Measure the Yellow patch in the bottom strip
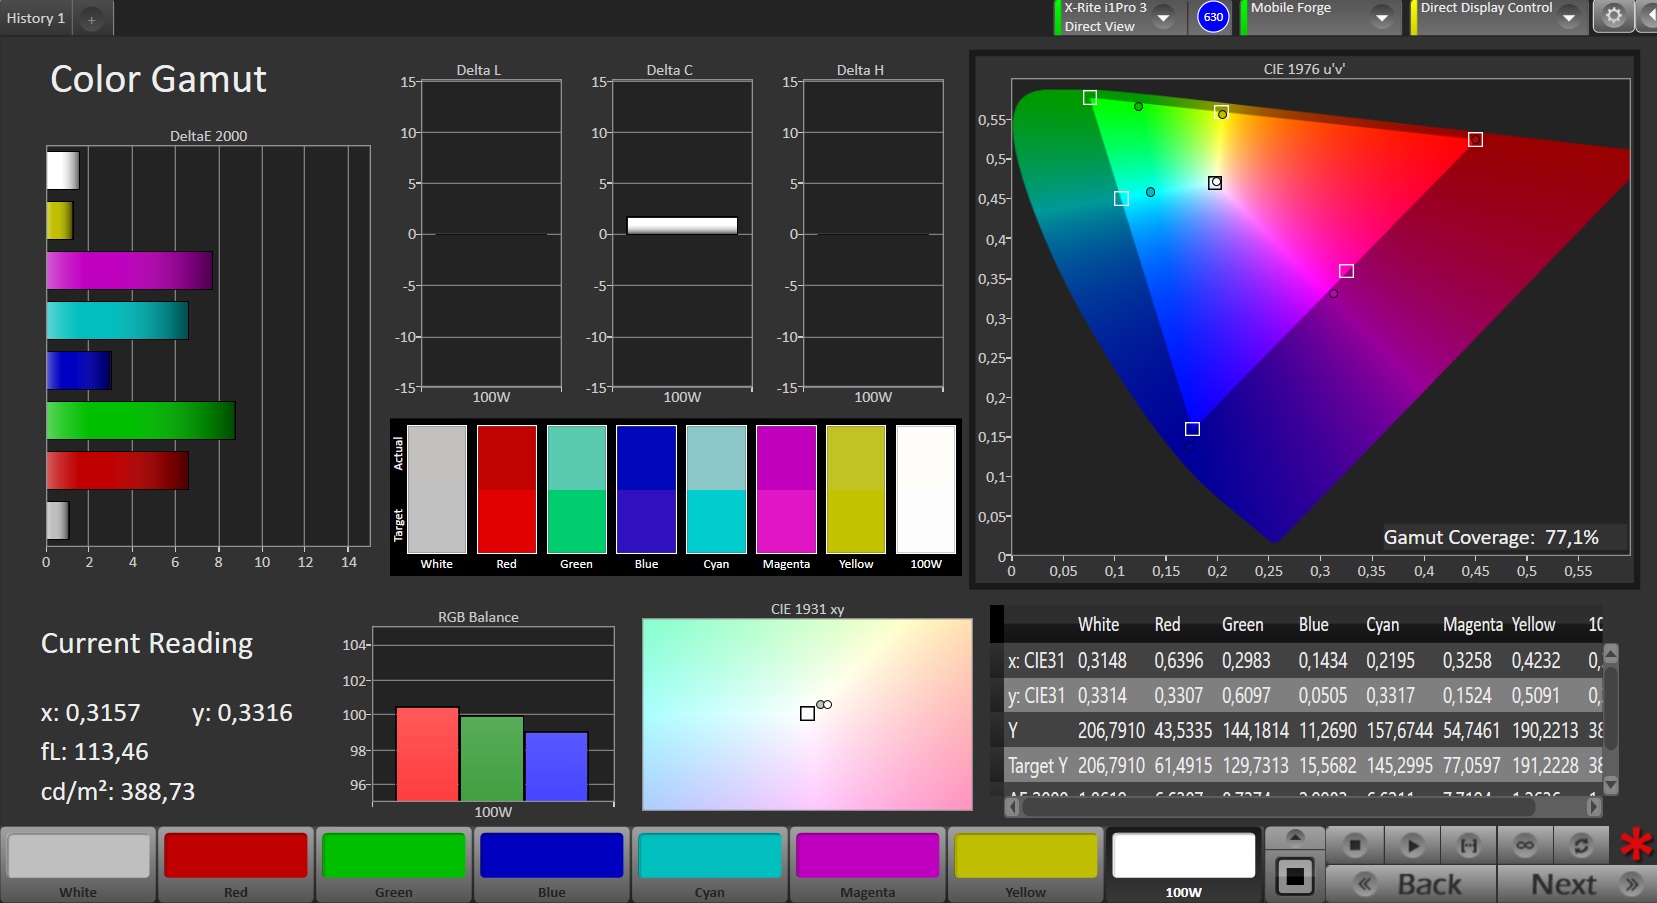The height and width of the screenshot is (903, 1657). tap(1026, 865)
